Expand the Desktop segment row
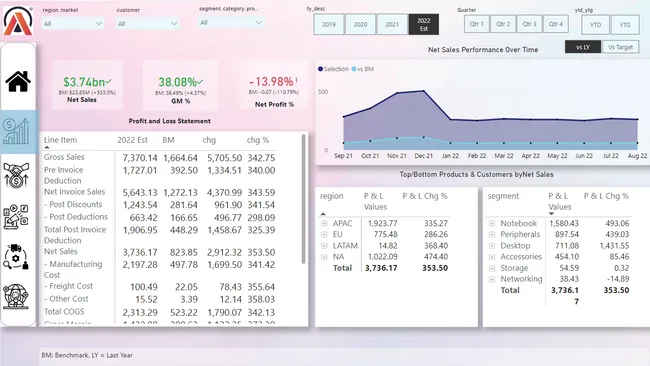 point(492,246)
